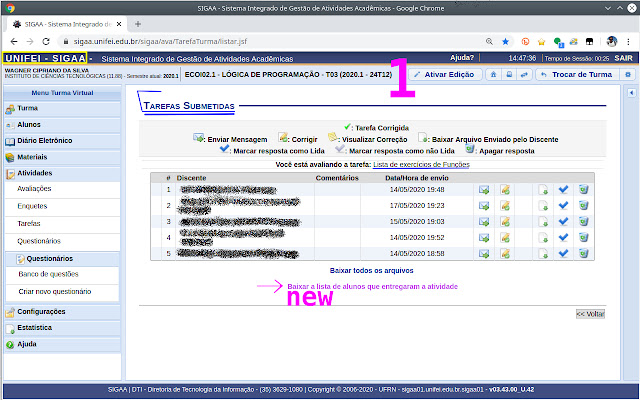Click the Voltar button

click(x=590, y=314)
